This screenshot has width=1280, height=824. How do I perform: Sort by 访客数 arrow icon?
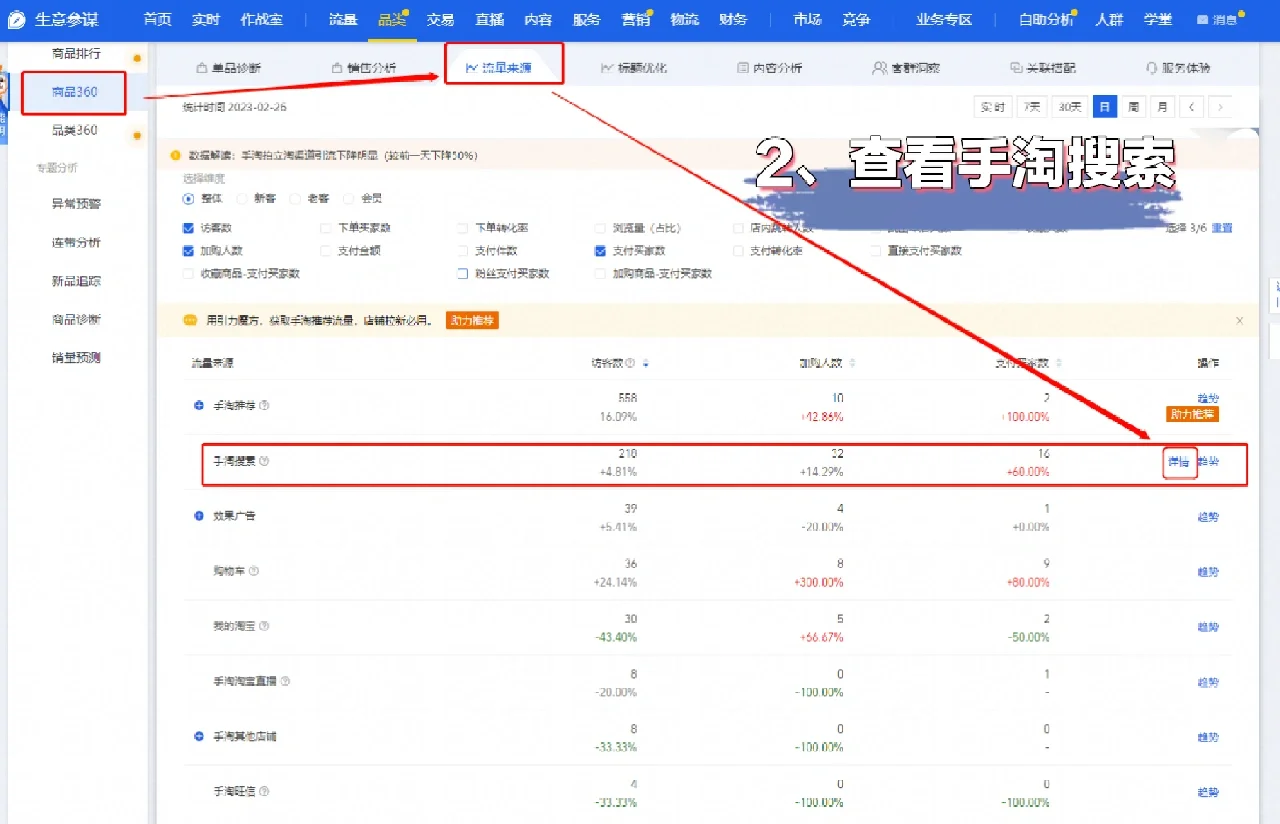tap(645, 363)
